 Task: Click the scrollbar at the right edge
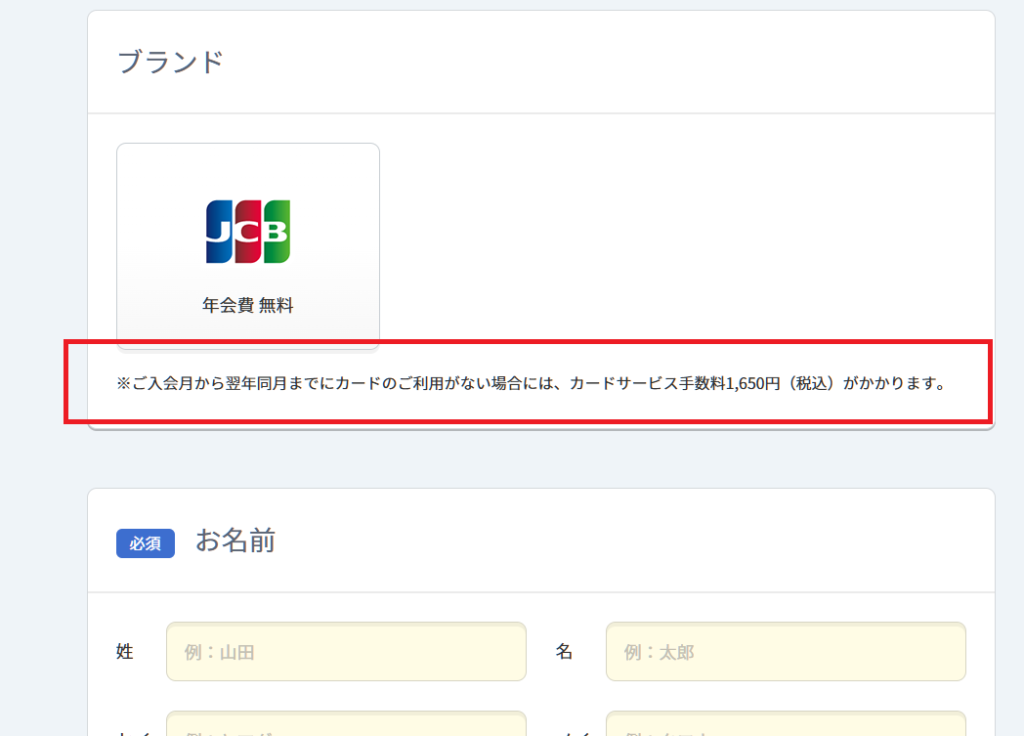[x=1019, y=368]
